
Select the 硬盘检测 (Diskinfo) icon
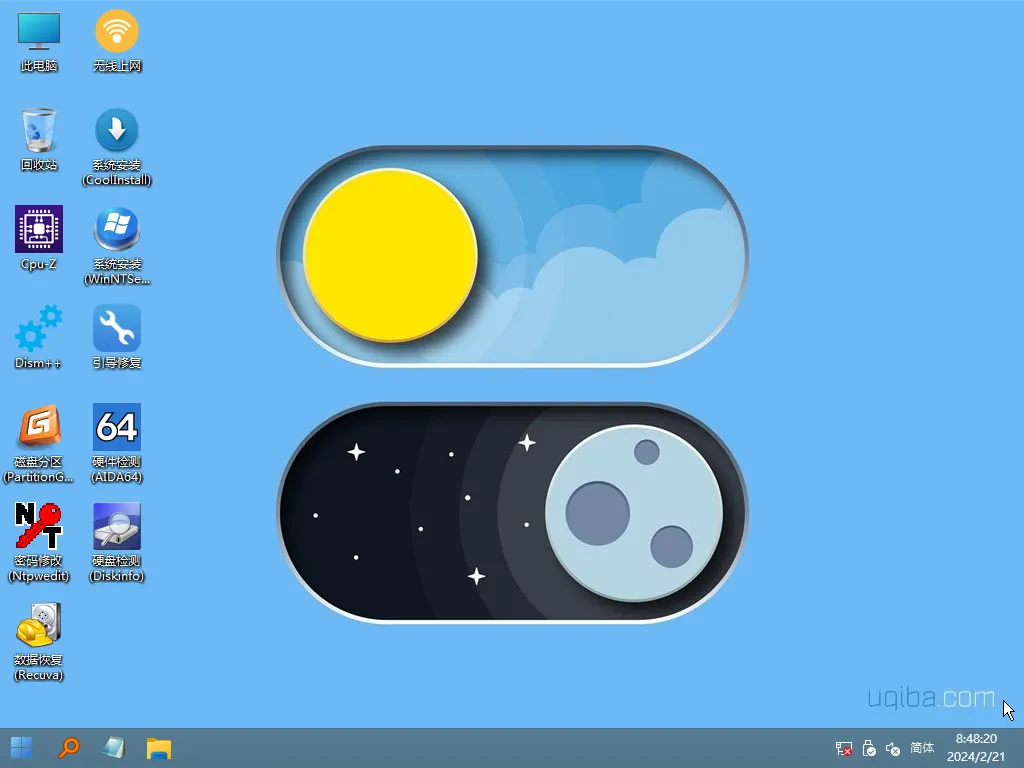click(x=117, y=543)
